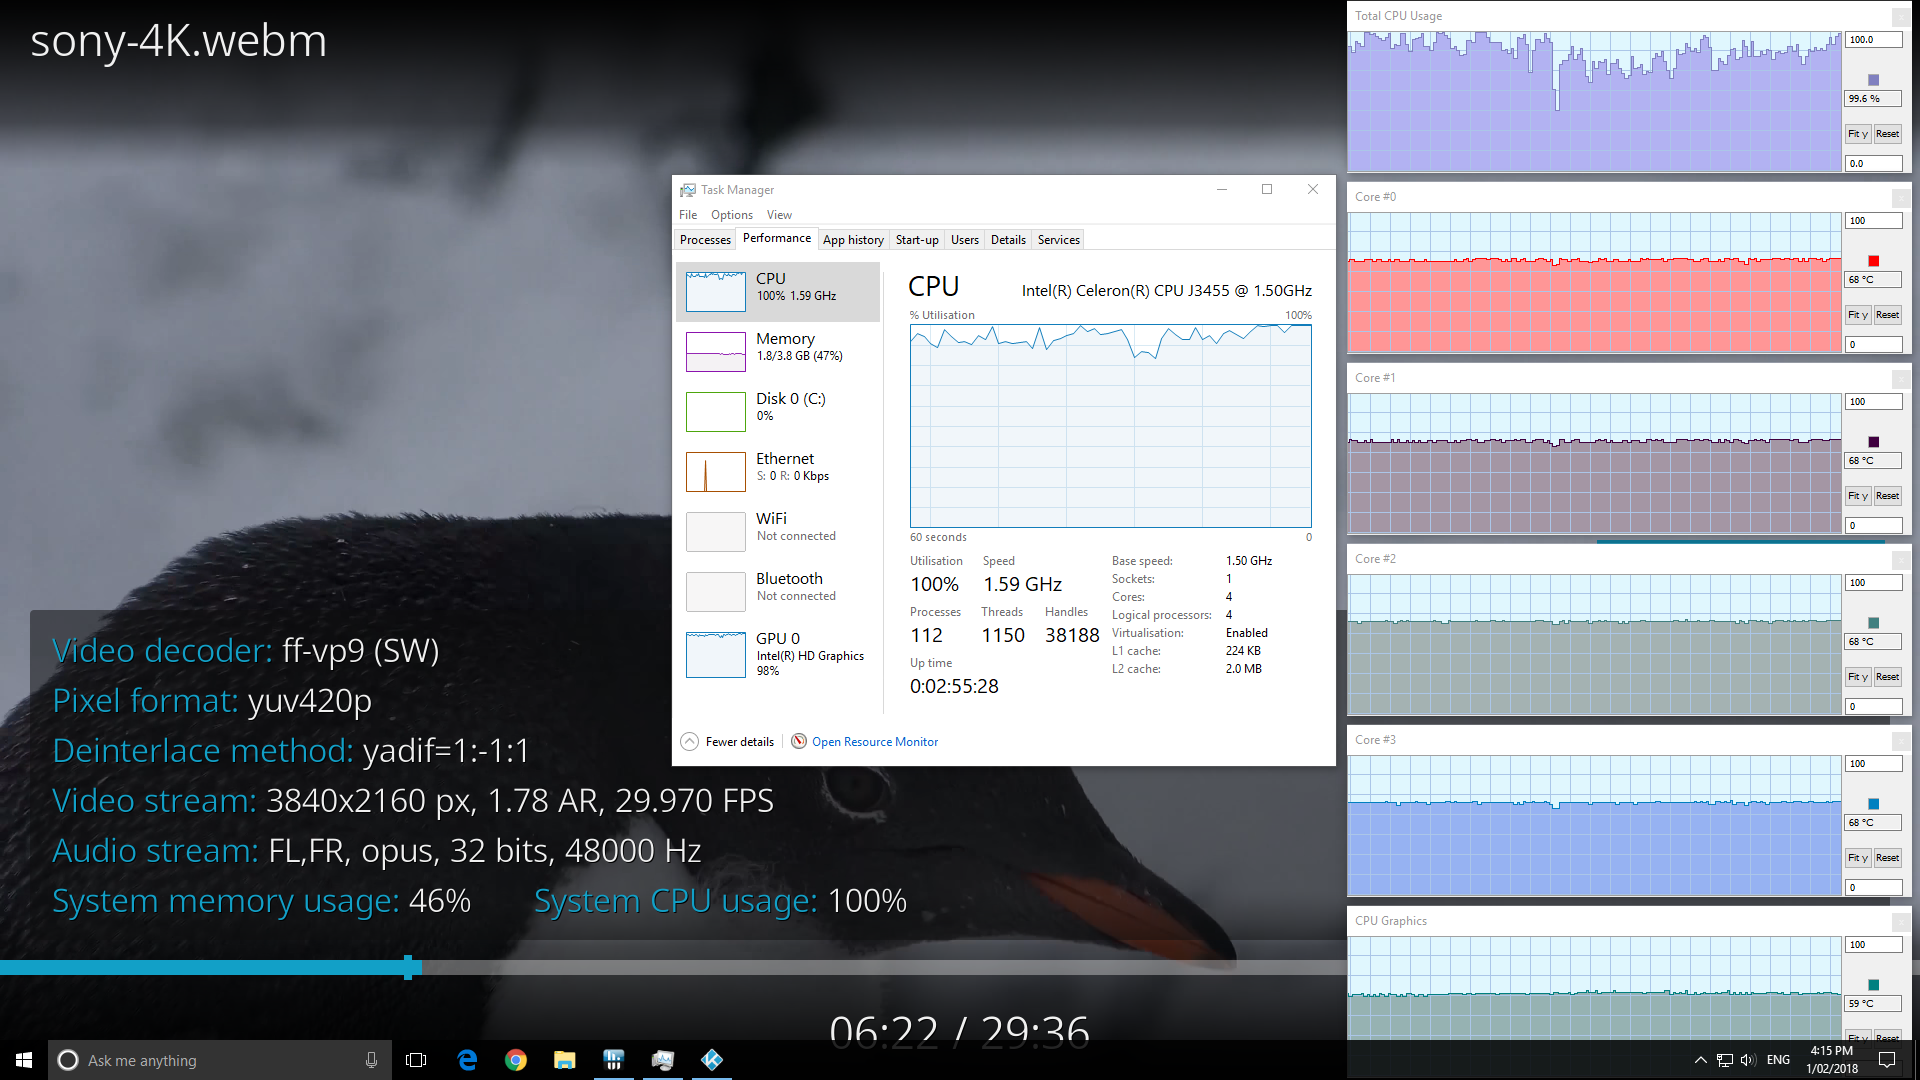Click Fit y in the Core #0 panel
This screenshot has height=1080, width=1920.
coord(1858,315)
